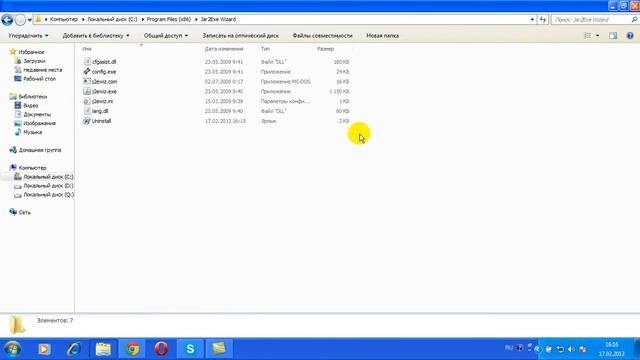The height and width of the screenshot is (360, 640).
Task: Sort by the Тип column header
Action: click(265, 49)
